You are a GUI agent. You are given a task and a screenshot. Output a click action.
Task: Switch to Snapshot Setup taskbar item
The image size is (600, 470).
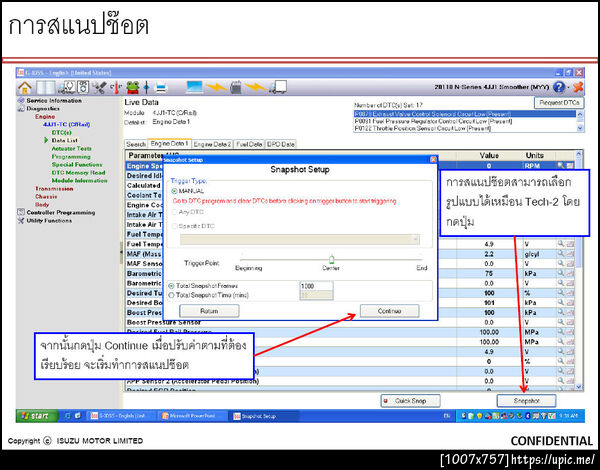pyautogui.click(x=264, y=416)
